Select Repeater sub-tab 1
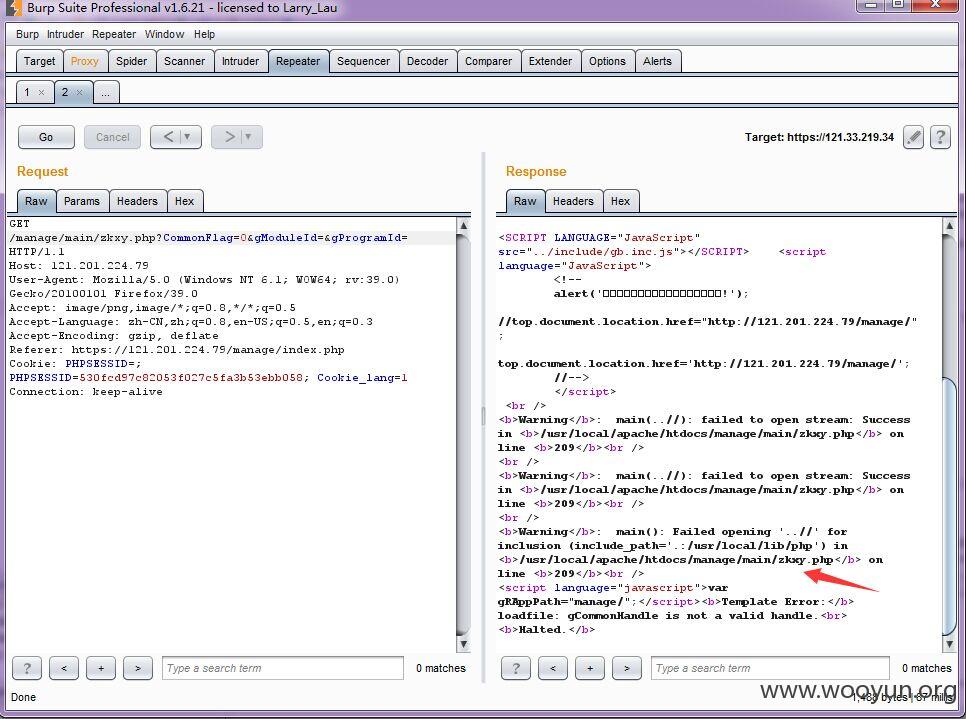 pyautogui.click(x=27, y=92)
